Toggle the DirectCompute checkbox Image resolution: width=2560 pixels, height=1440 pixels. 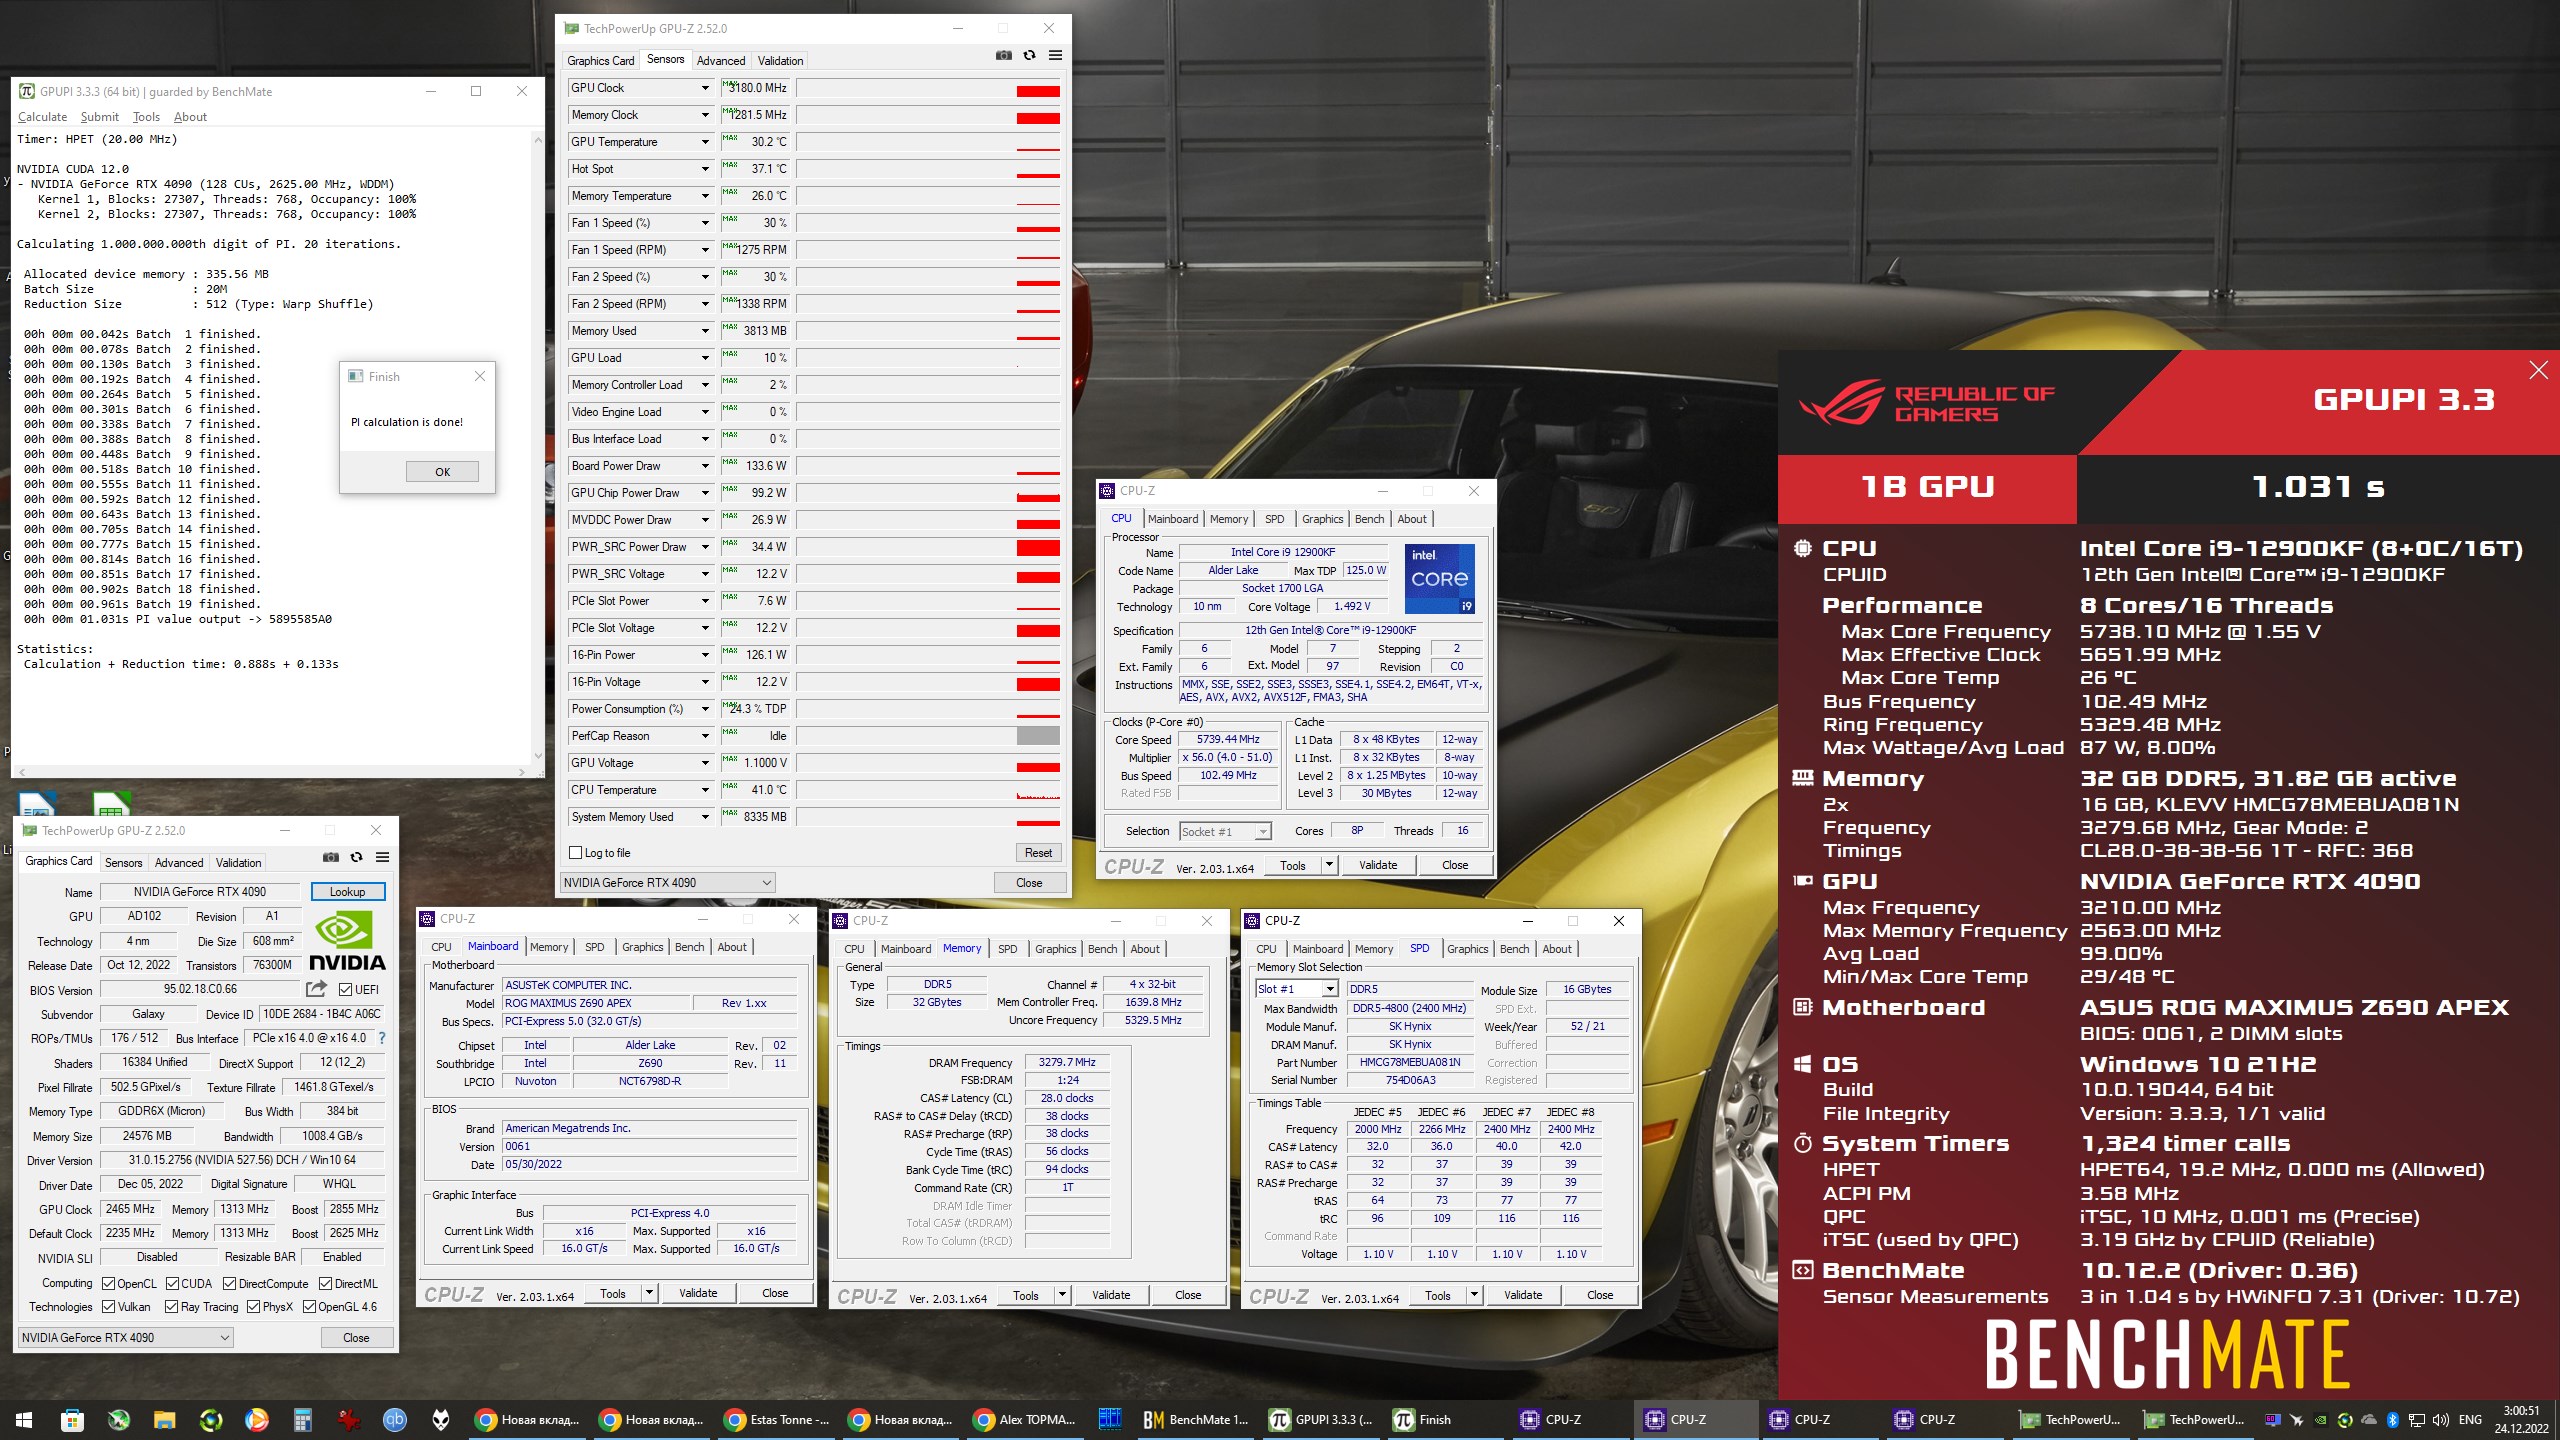coord(229,1283)
